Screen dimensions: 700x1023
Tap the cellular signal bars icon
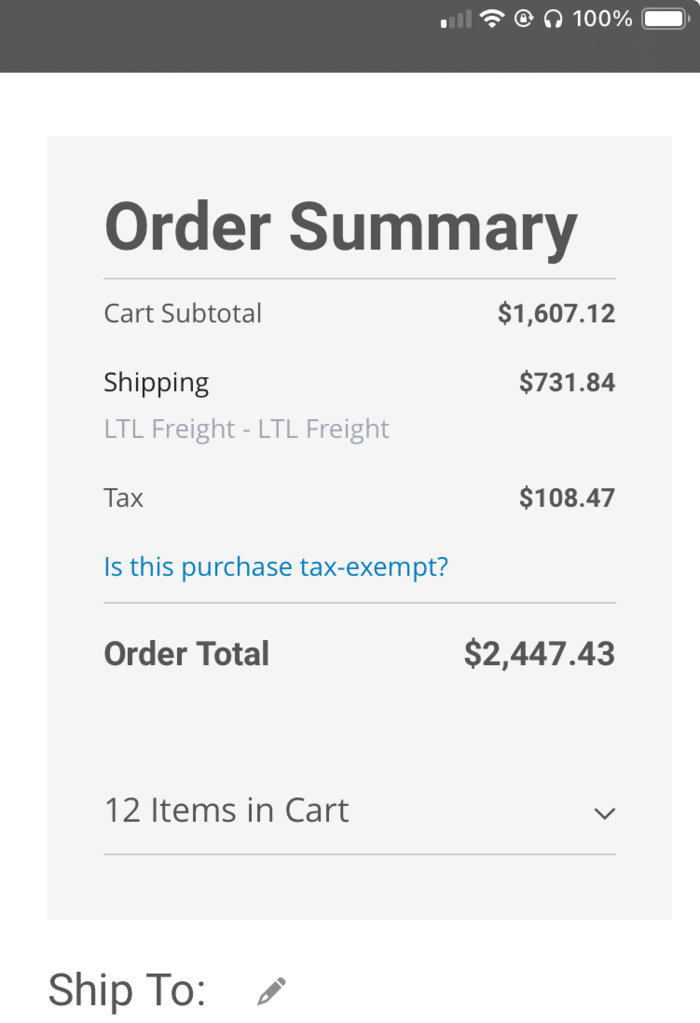tap(456, 20)
